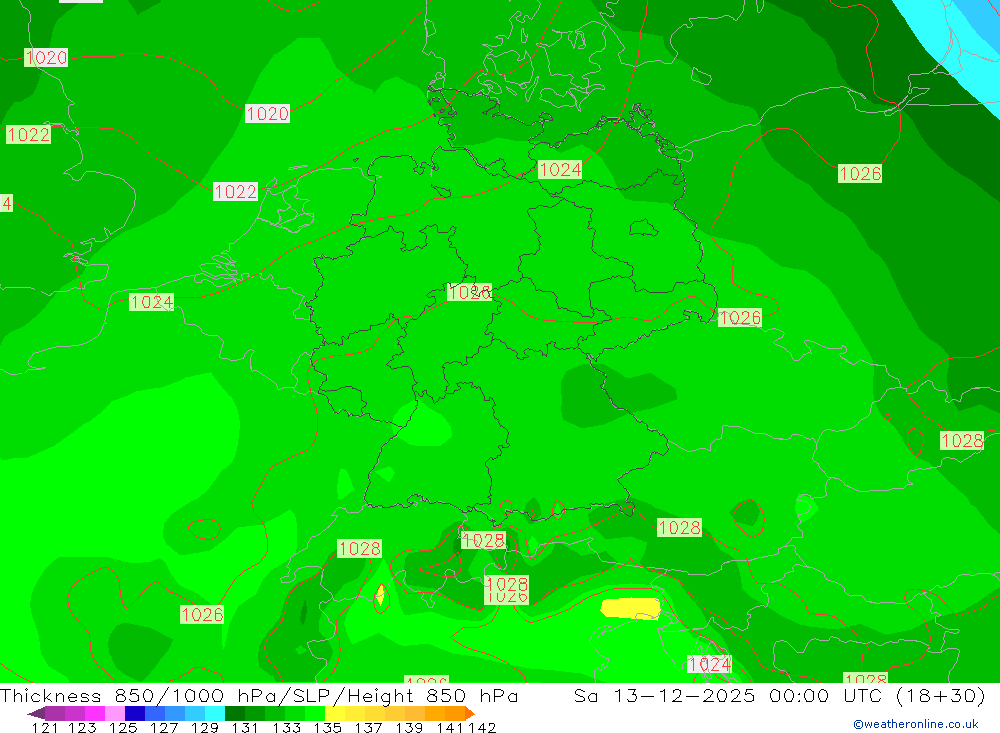This screenshot has width=1000, height=733.
Task: Pick the light pink legend swatch
Action: pyautogui.click(x=115, y=713)
